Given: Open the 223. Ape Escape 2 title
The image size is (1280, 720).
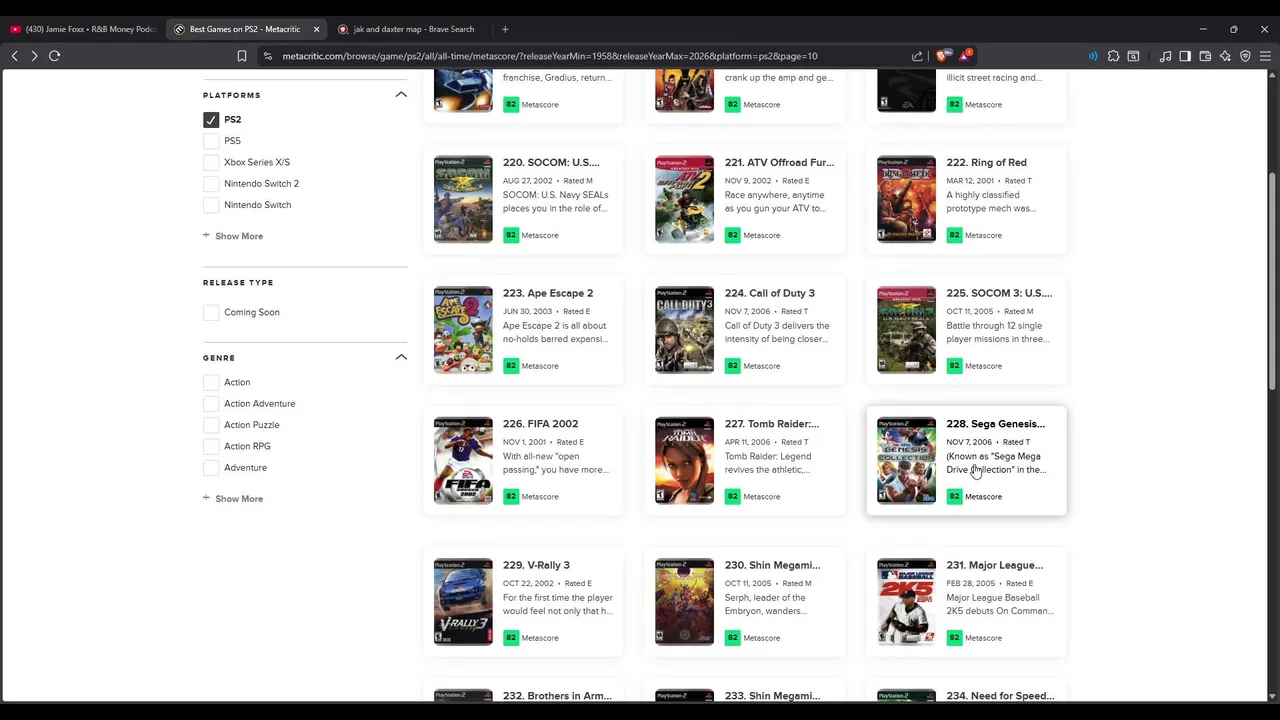Looking at the screenshot, I should click(548, 293).
